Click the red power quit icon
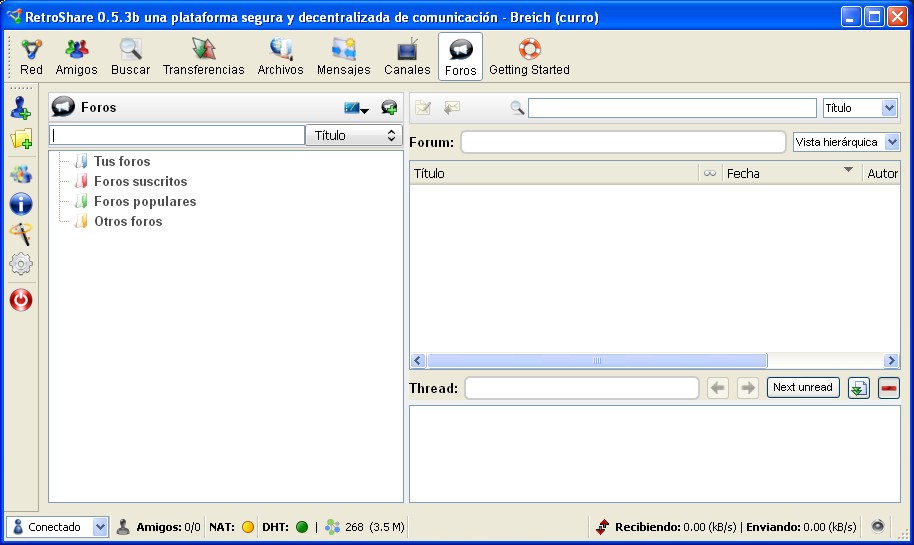914x545 pixels. (21, 300)
